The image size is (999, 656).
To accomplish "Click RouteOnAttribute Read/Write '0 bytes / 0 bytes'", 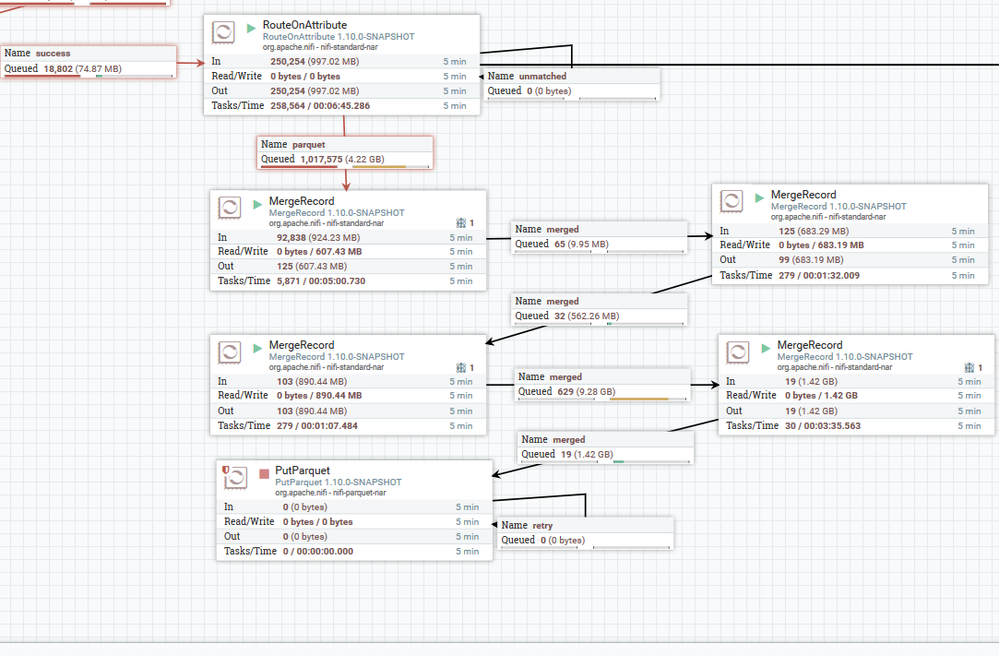I will (x=305, y=76).
